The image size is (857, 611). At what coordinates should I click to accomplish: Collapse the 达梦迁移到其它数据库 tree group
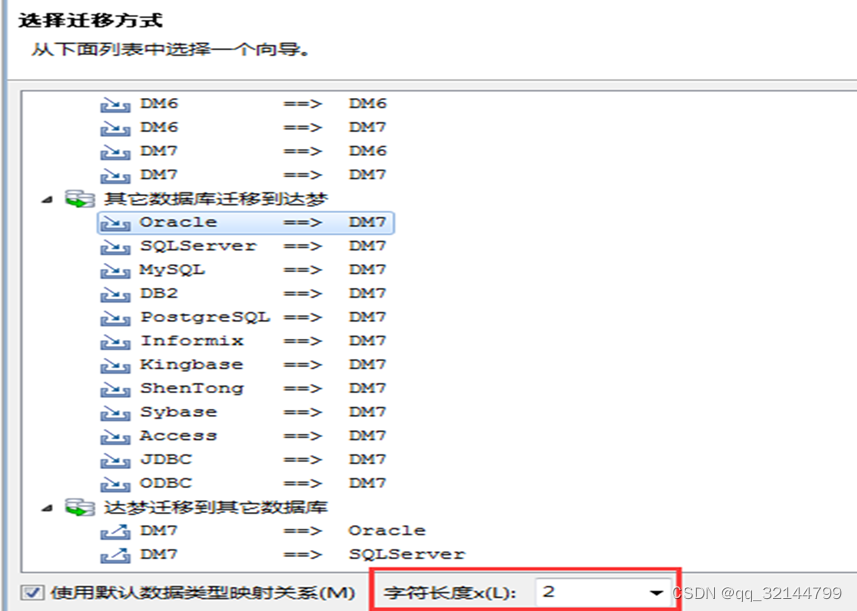[x=47, y=508]
